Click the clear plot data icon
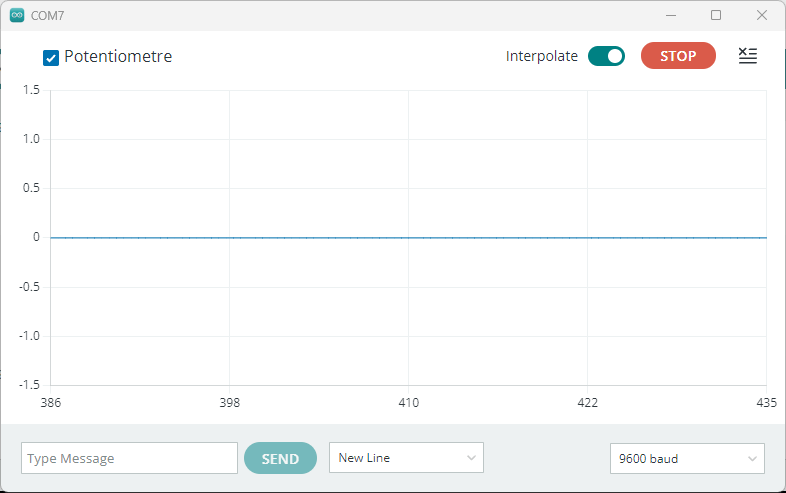 (x=747, y=56)
